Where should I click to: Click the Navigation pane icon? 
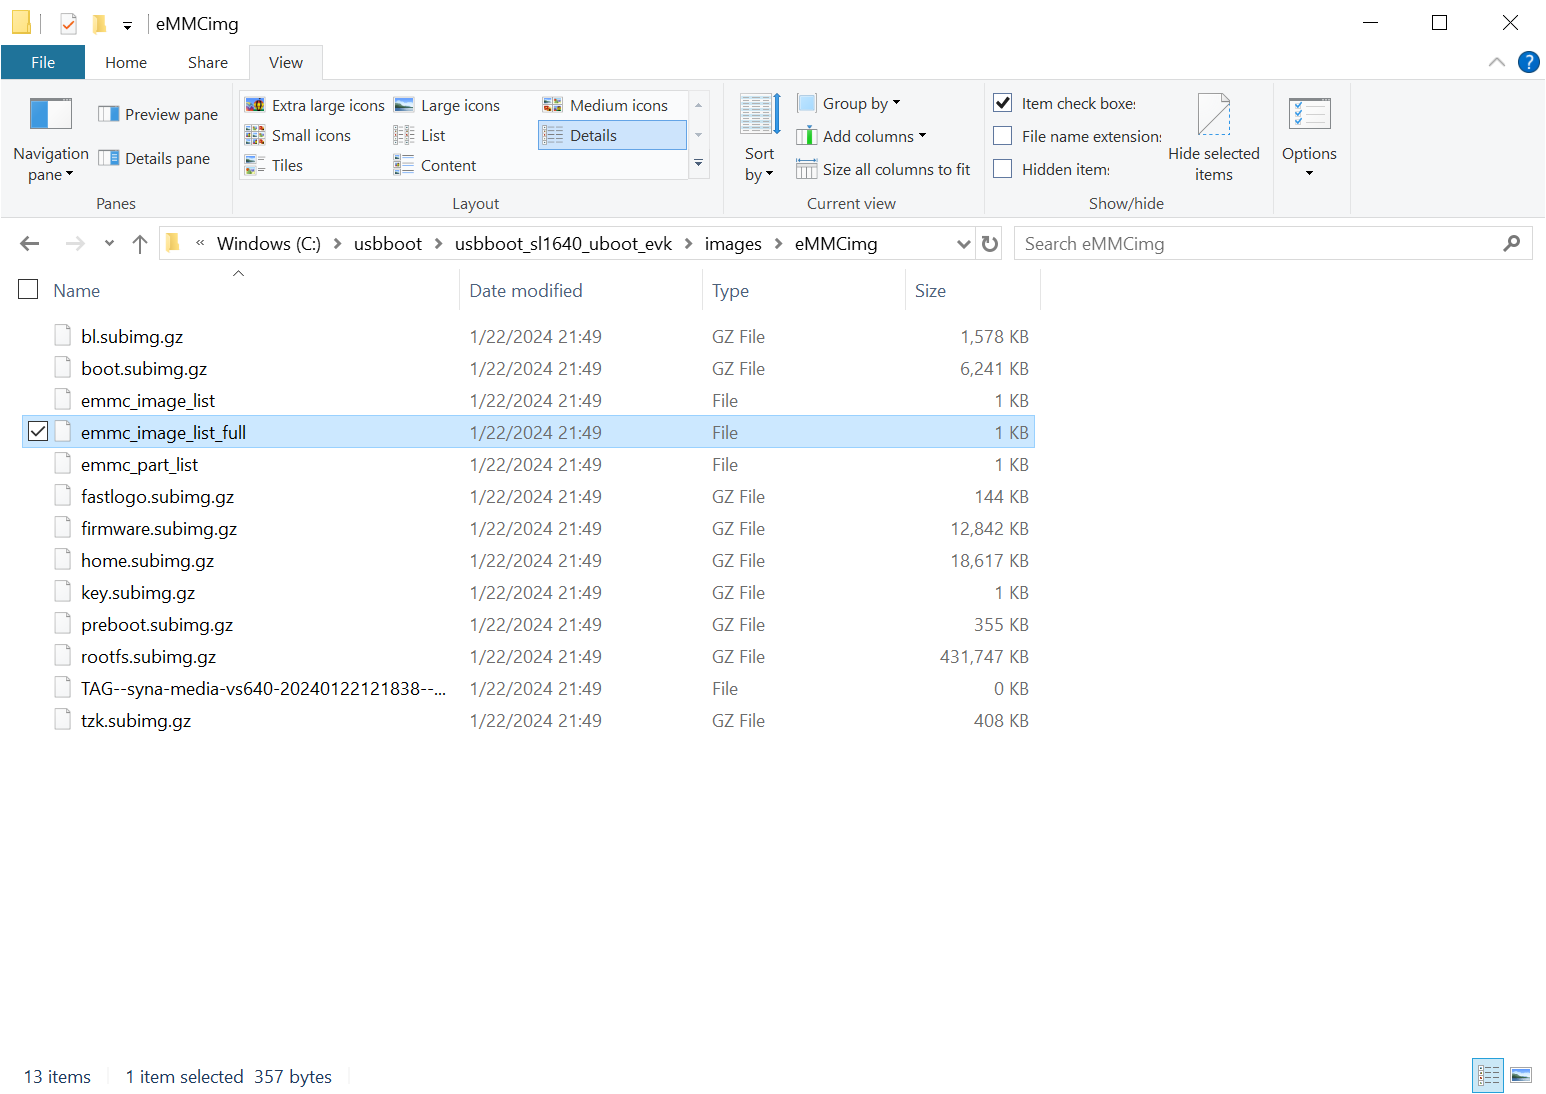[50, 115]
